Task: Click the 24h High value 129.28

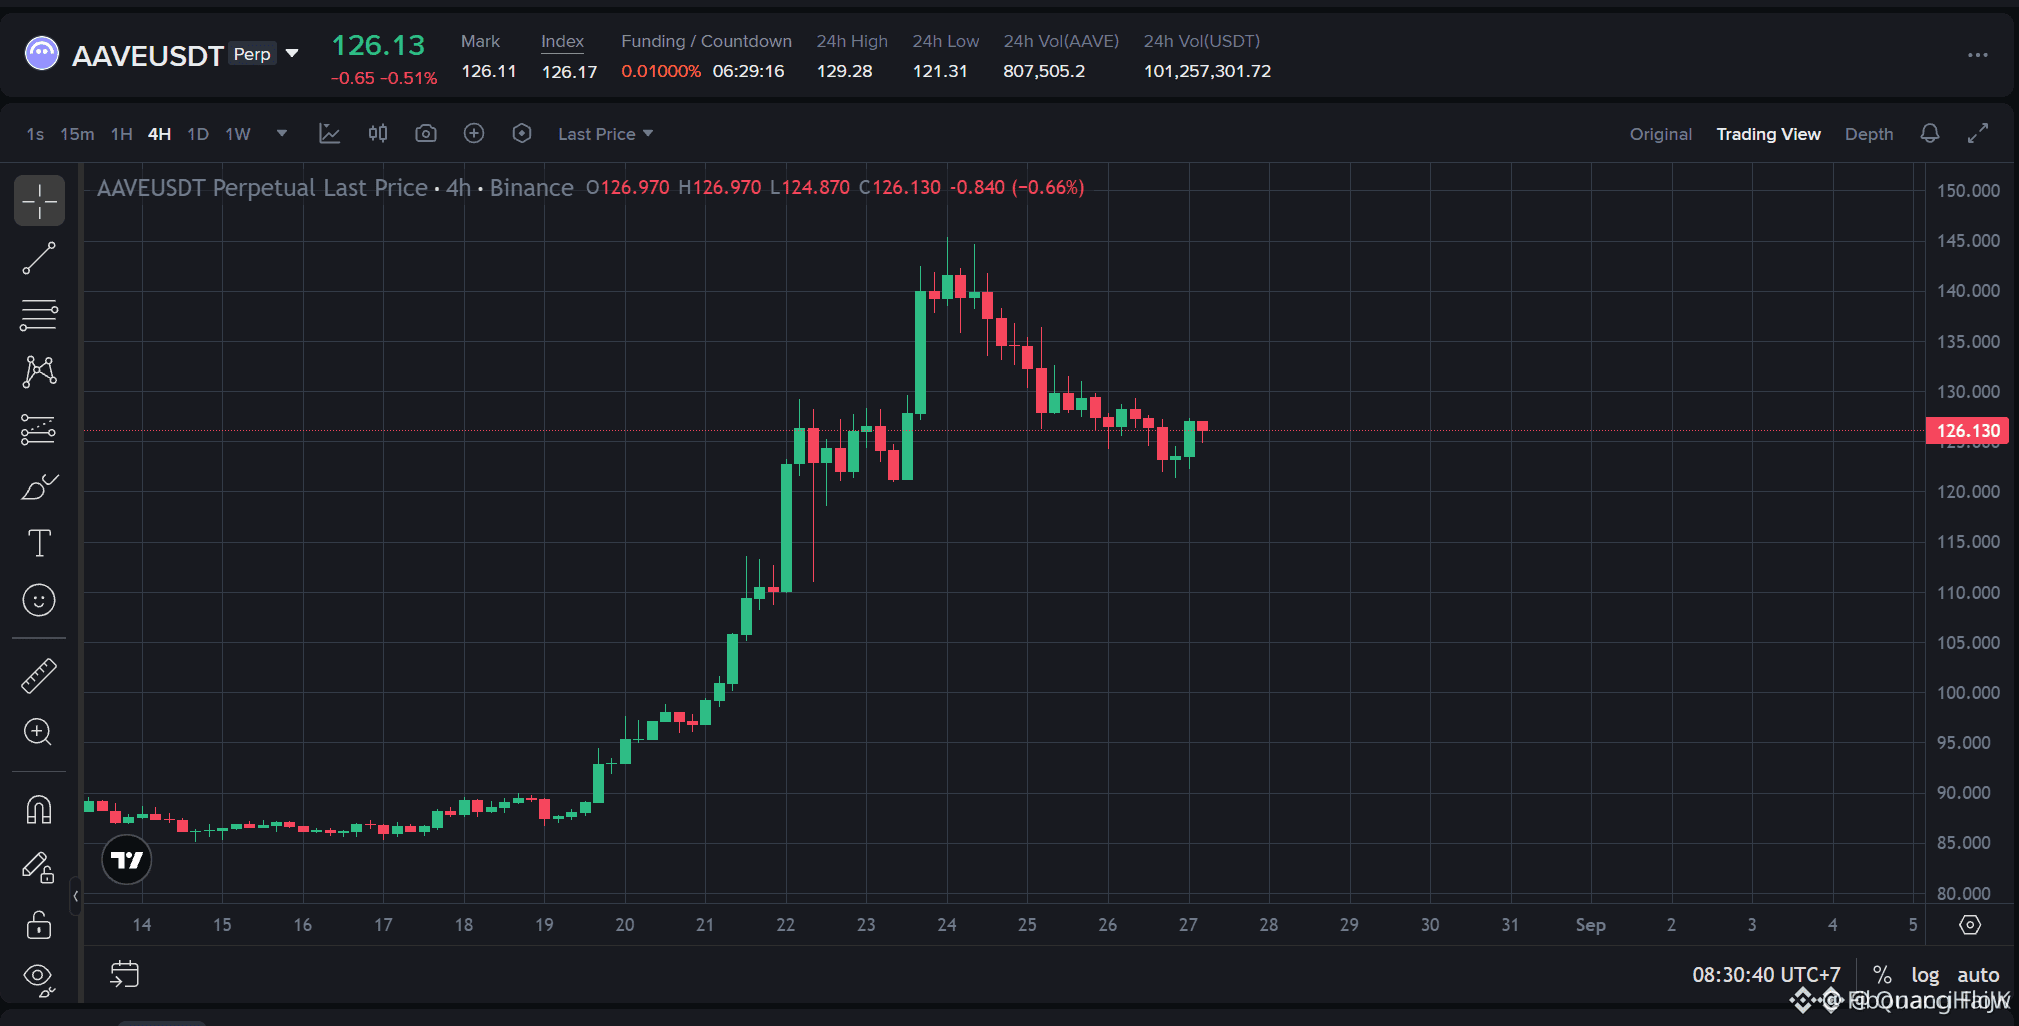Action: (844, 71)
